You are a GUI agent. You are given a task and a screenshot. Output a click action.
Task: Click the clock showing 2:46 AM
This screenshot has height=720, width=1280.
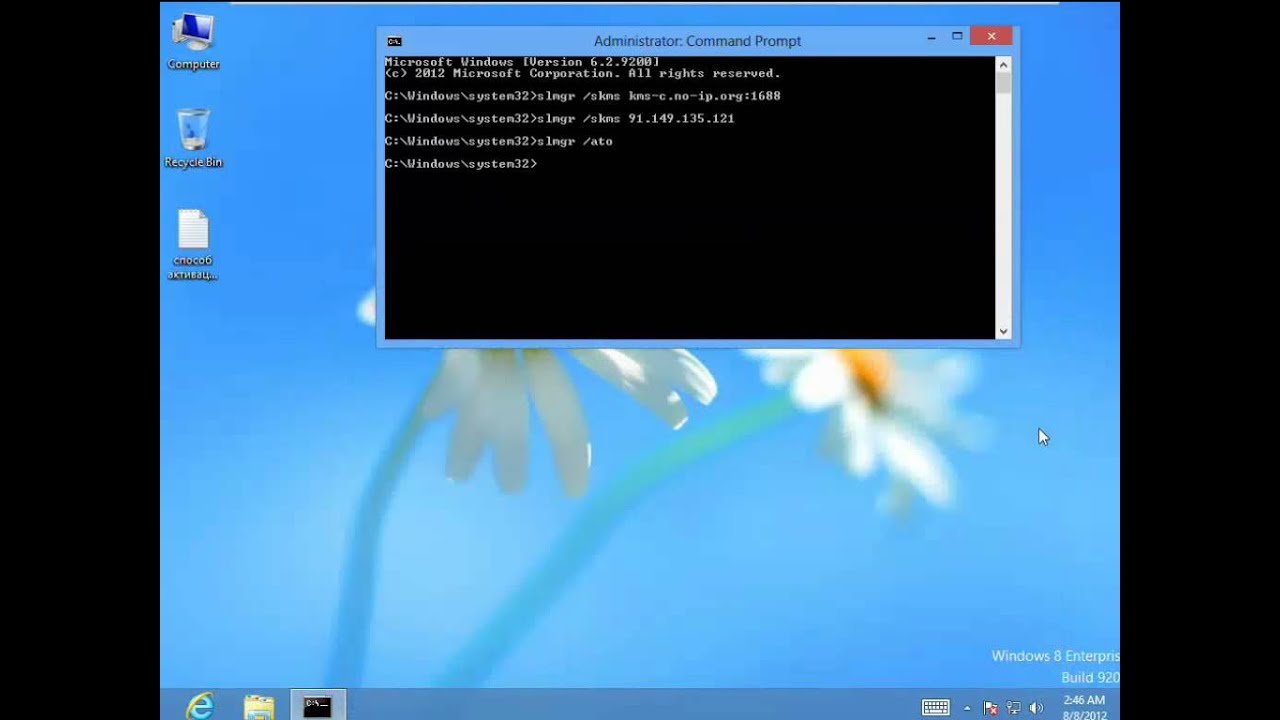click(1084, 708)
